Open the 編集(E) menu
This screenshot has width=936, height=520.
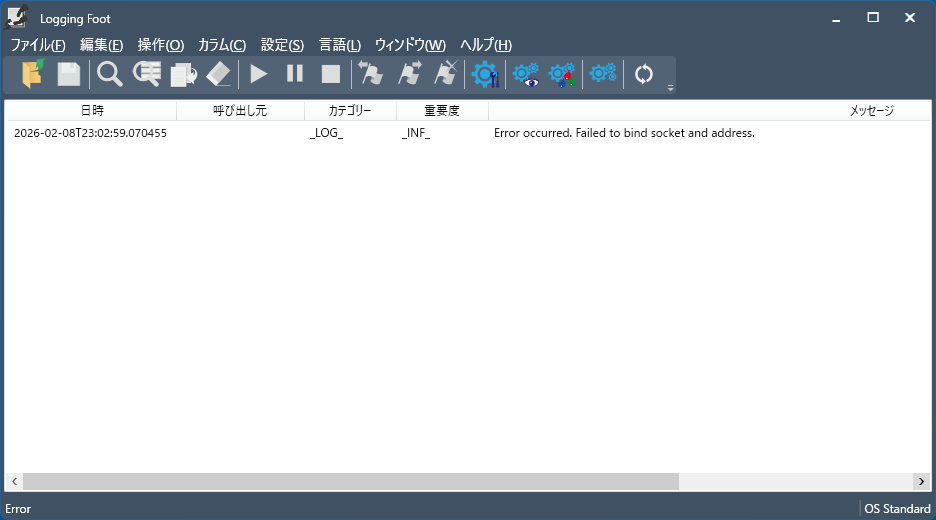click(101, 45)
